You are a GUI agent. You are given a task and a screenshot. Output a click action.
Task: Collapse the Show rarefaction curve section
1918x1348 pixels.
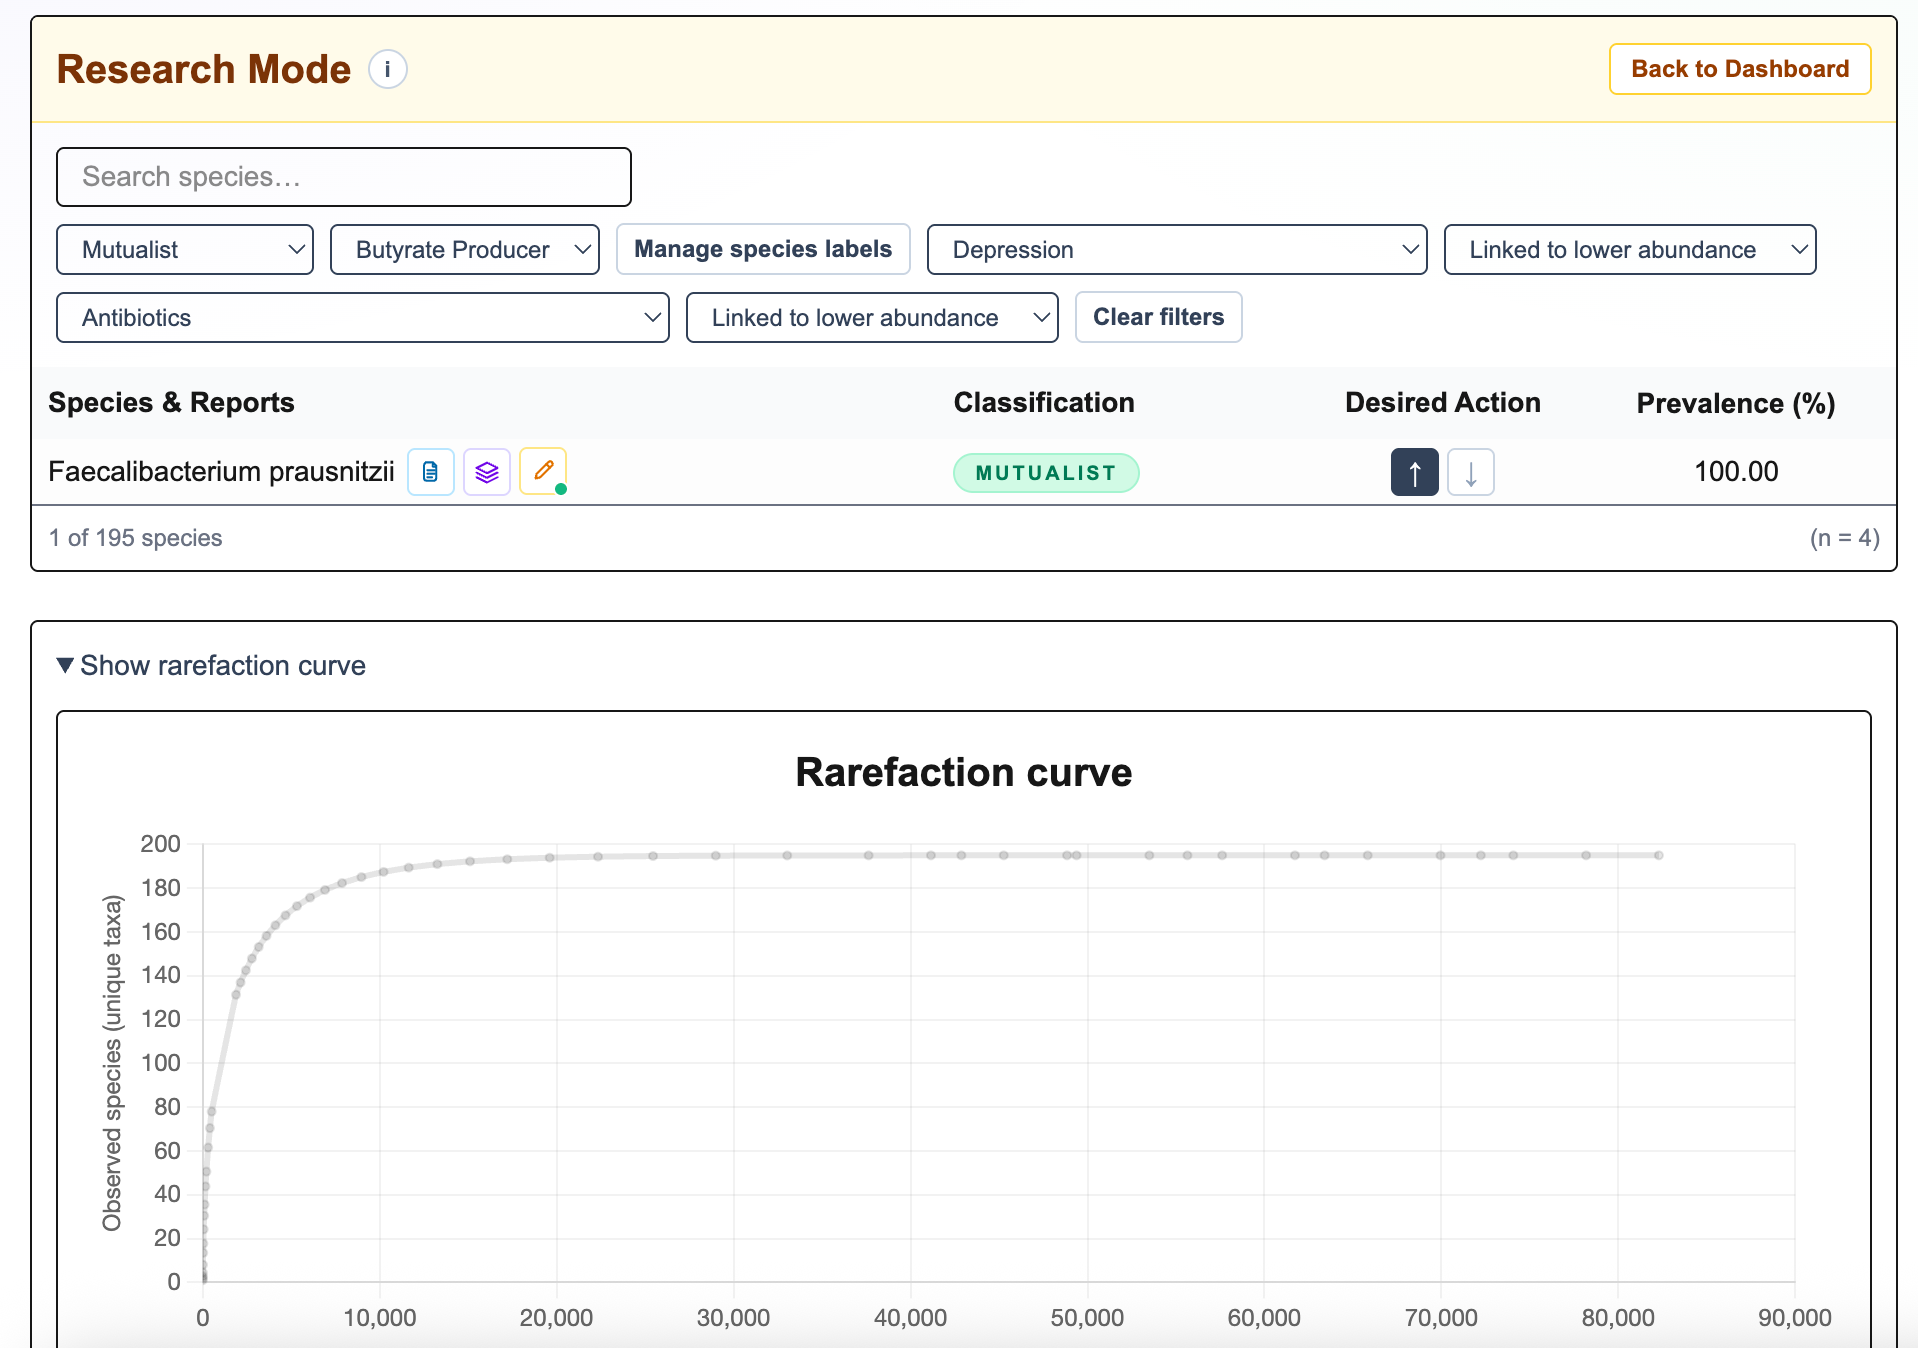tap(212, 666)
